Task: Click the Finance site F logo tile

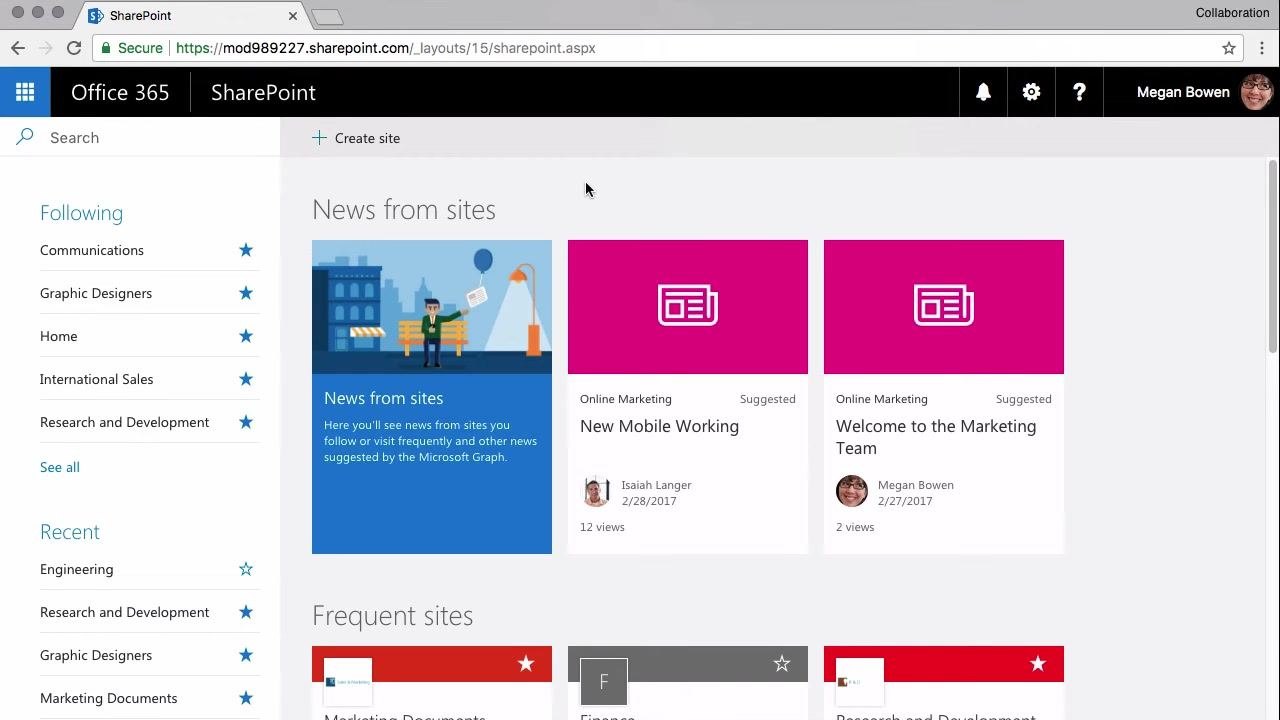Action: pyautogui.click(x=604, y=682)
